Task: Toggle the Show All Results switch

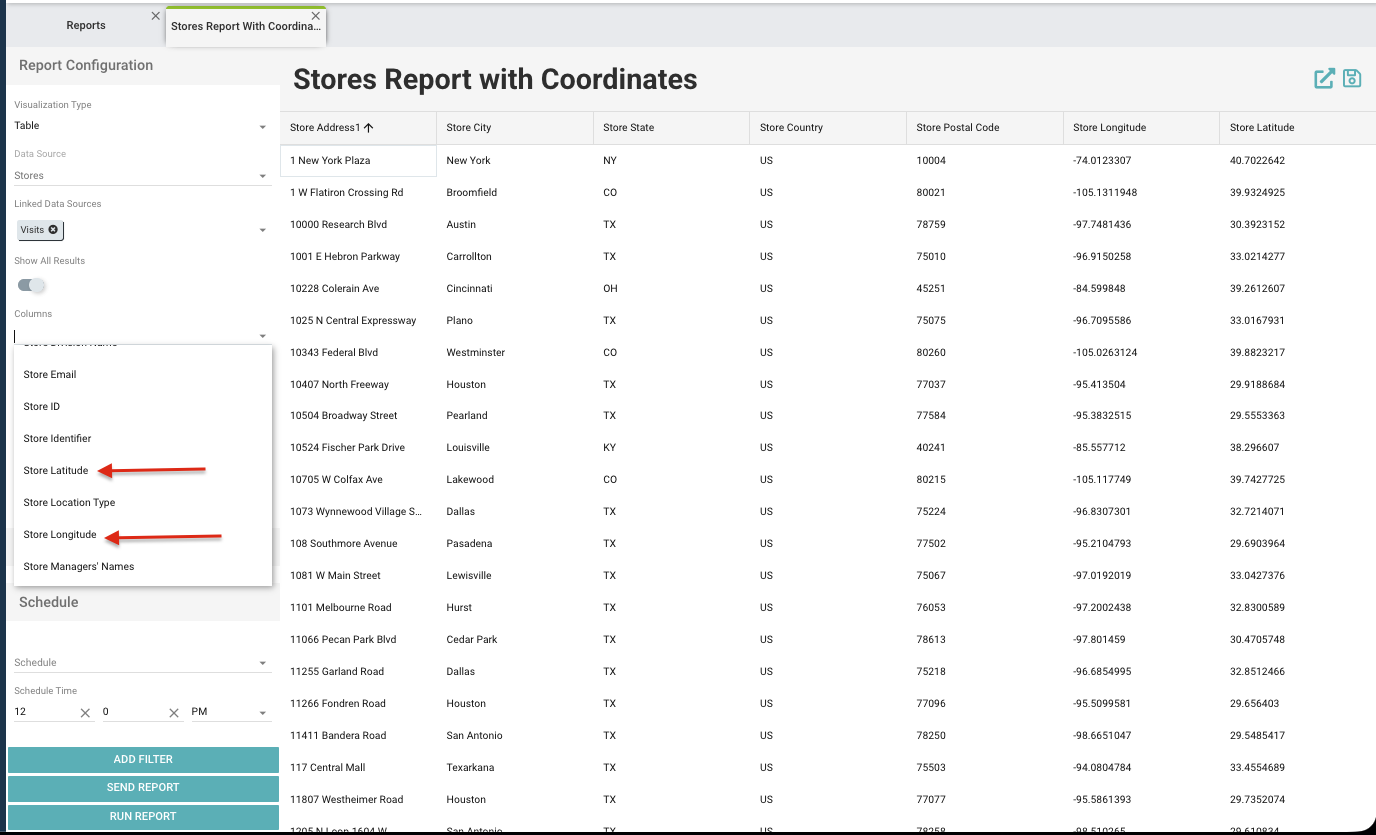Action: pyautogui.click(x=32, y=286)
